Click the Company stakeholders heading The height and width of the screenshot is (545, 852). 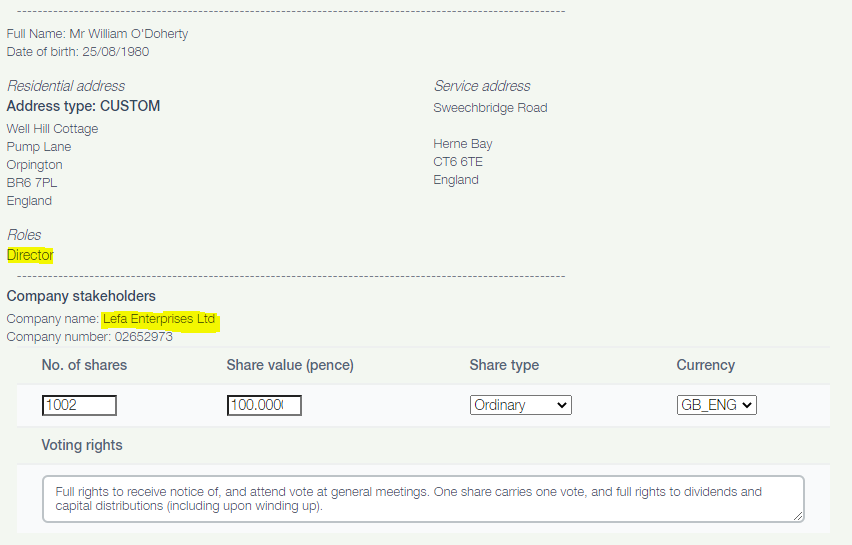(x=81, y=296)
